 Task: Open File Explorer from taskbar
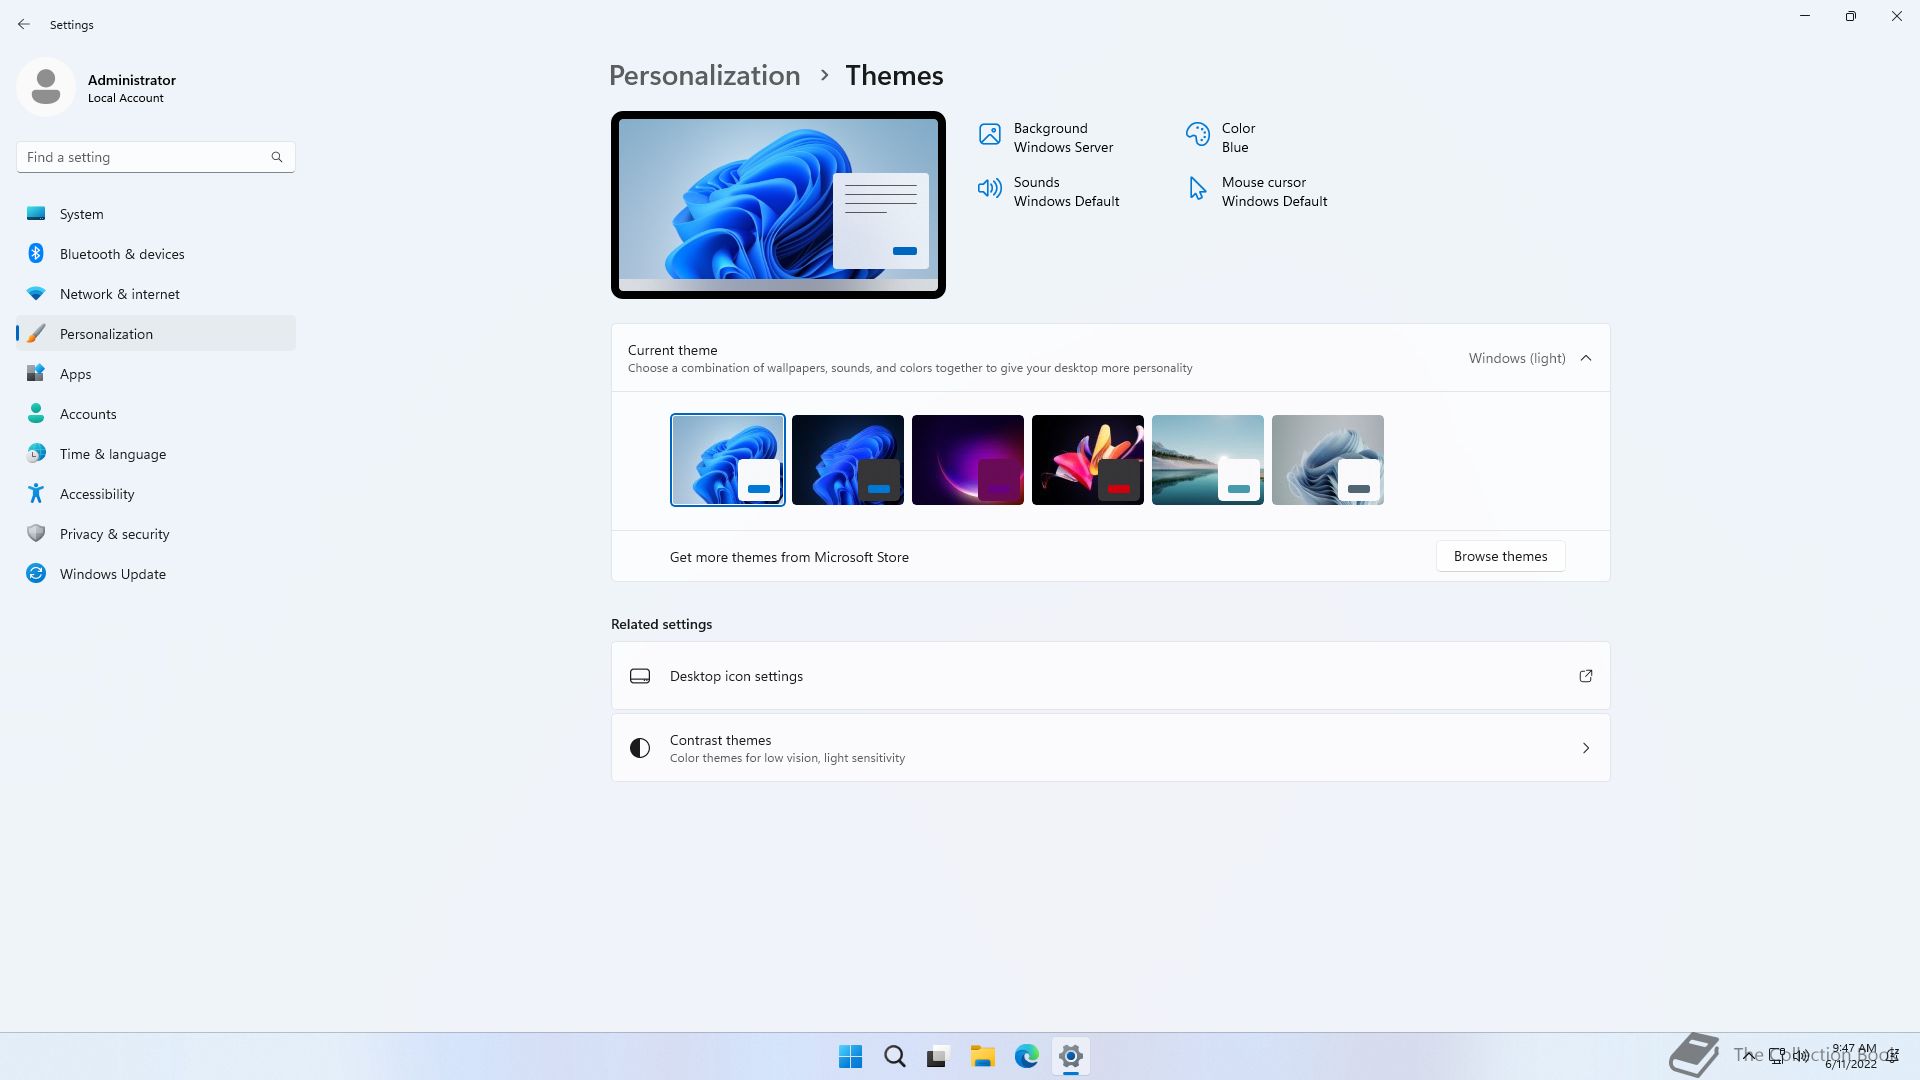(x=982, y=1056)
